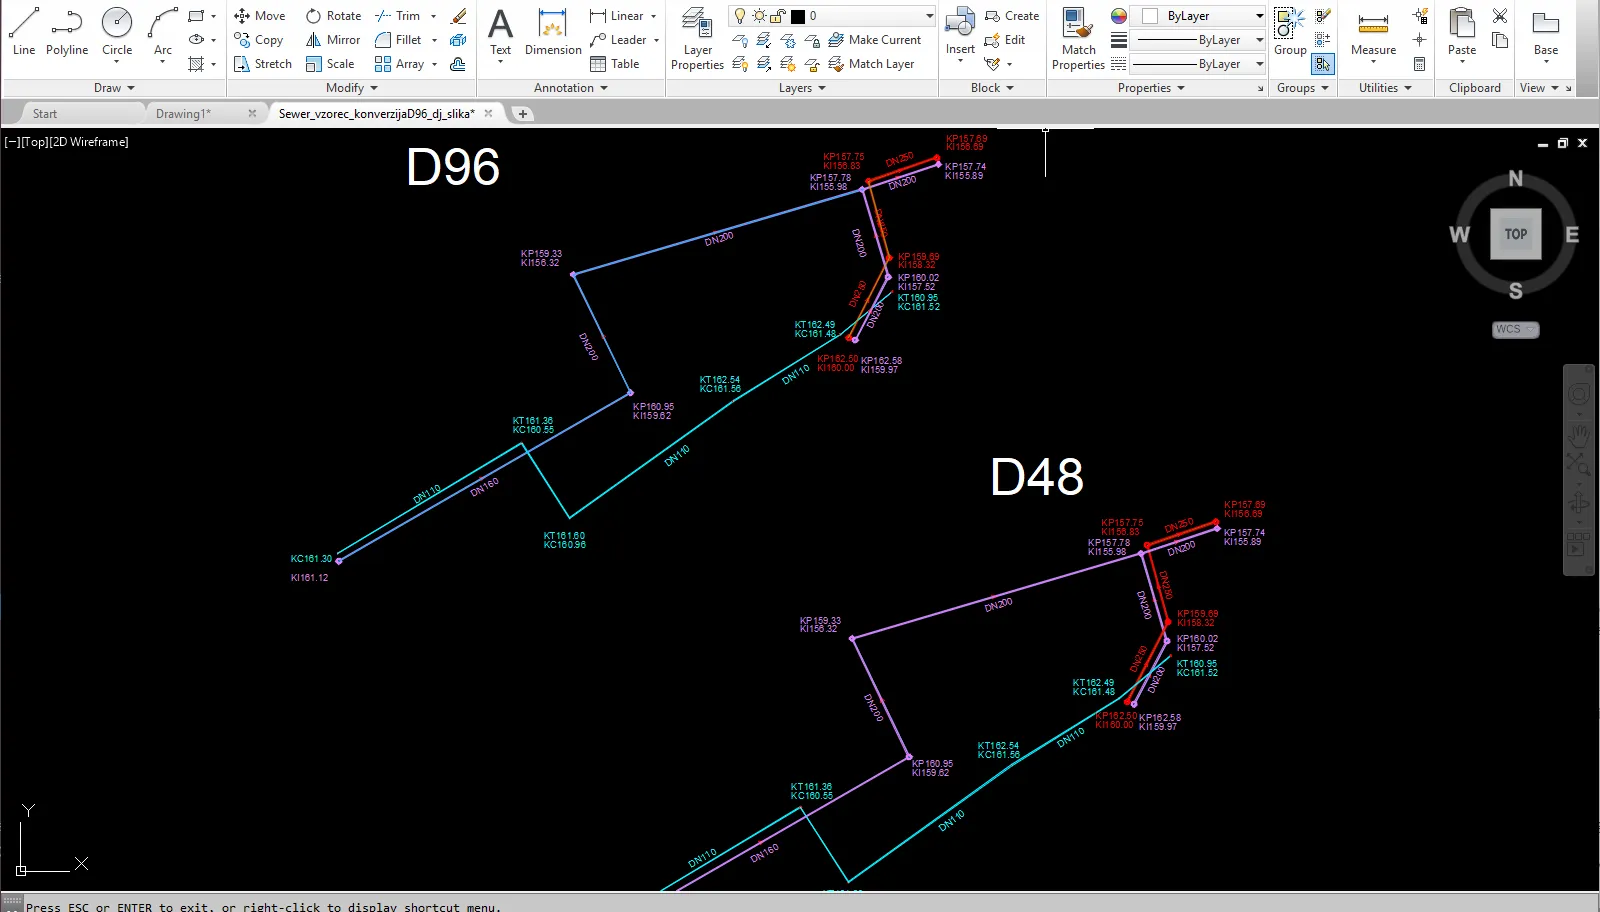The width and height of the screenshot is (1600, 912).
Task: Click the Text annotation tool
Action: coord(500,30)
